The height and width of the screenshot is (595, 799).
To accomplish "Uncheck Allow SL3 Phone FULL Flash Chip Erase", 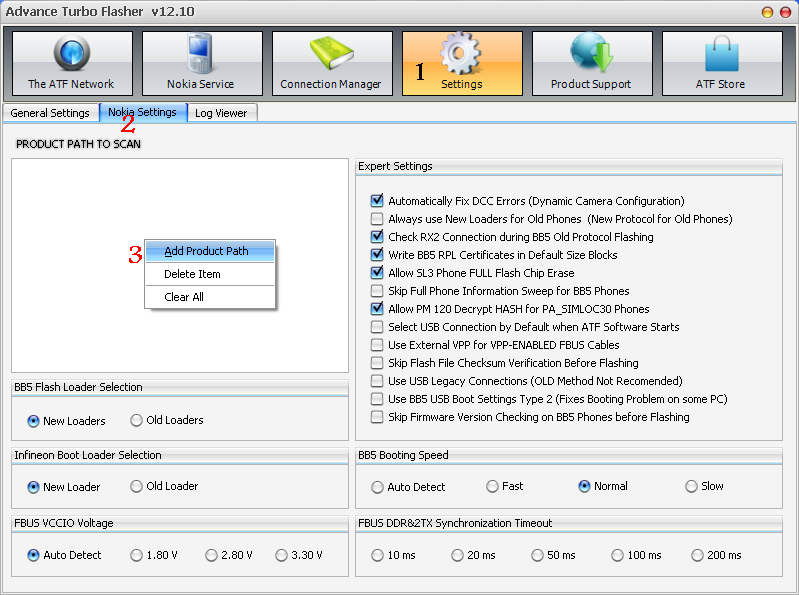I will click(x=377, y=273).
